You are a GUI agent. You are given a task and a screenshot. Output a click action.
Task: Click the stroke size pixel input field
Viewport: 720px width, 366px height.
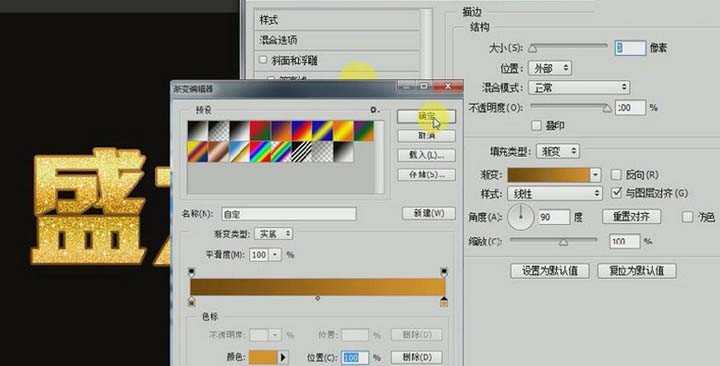point(630,48)
